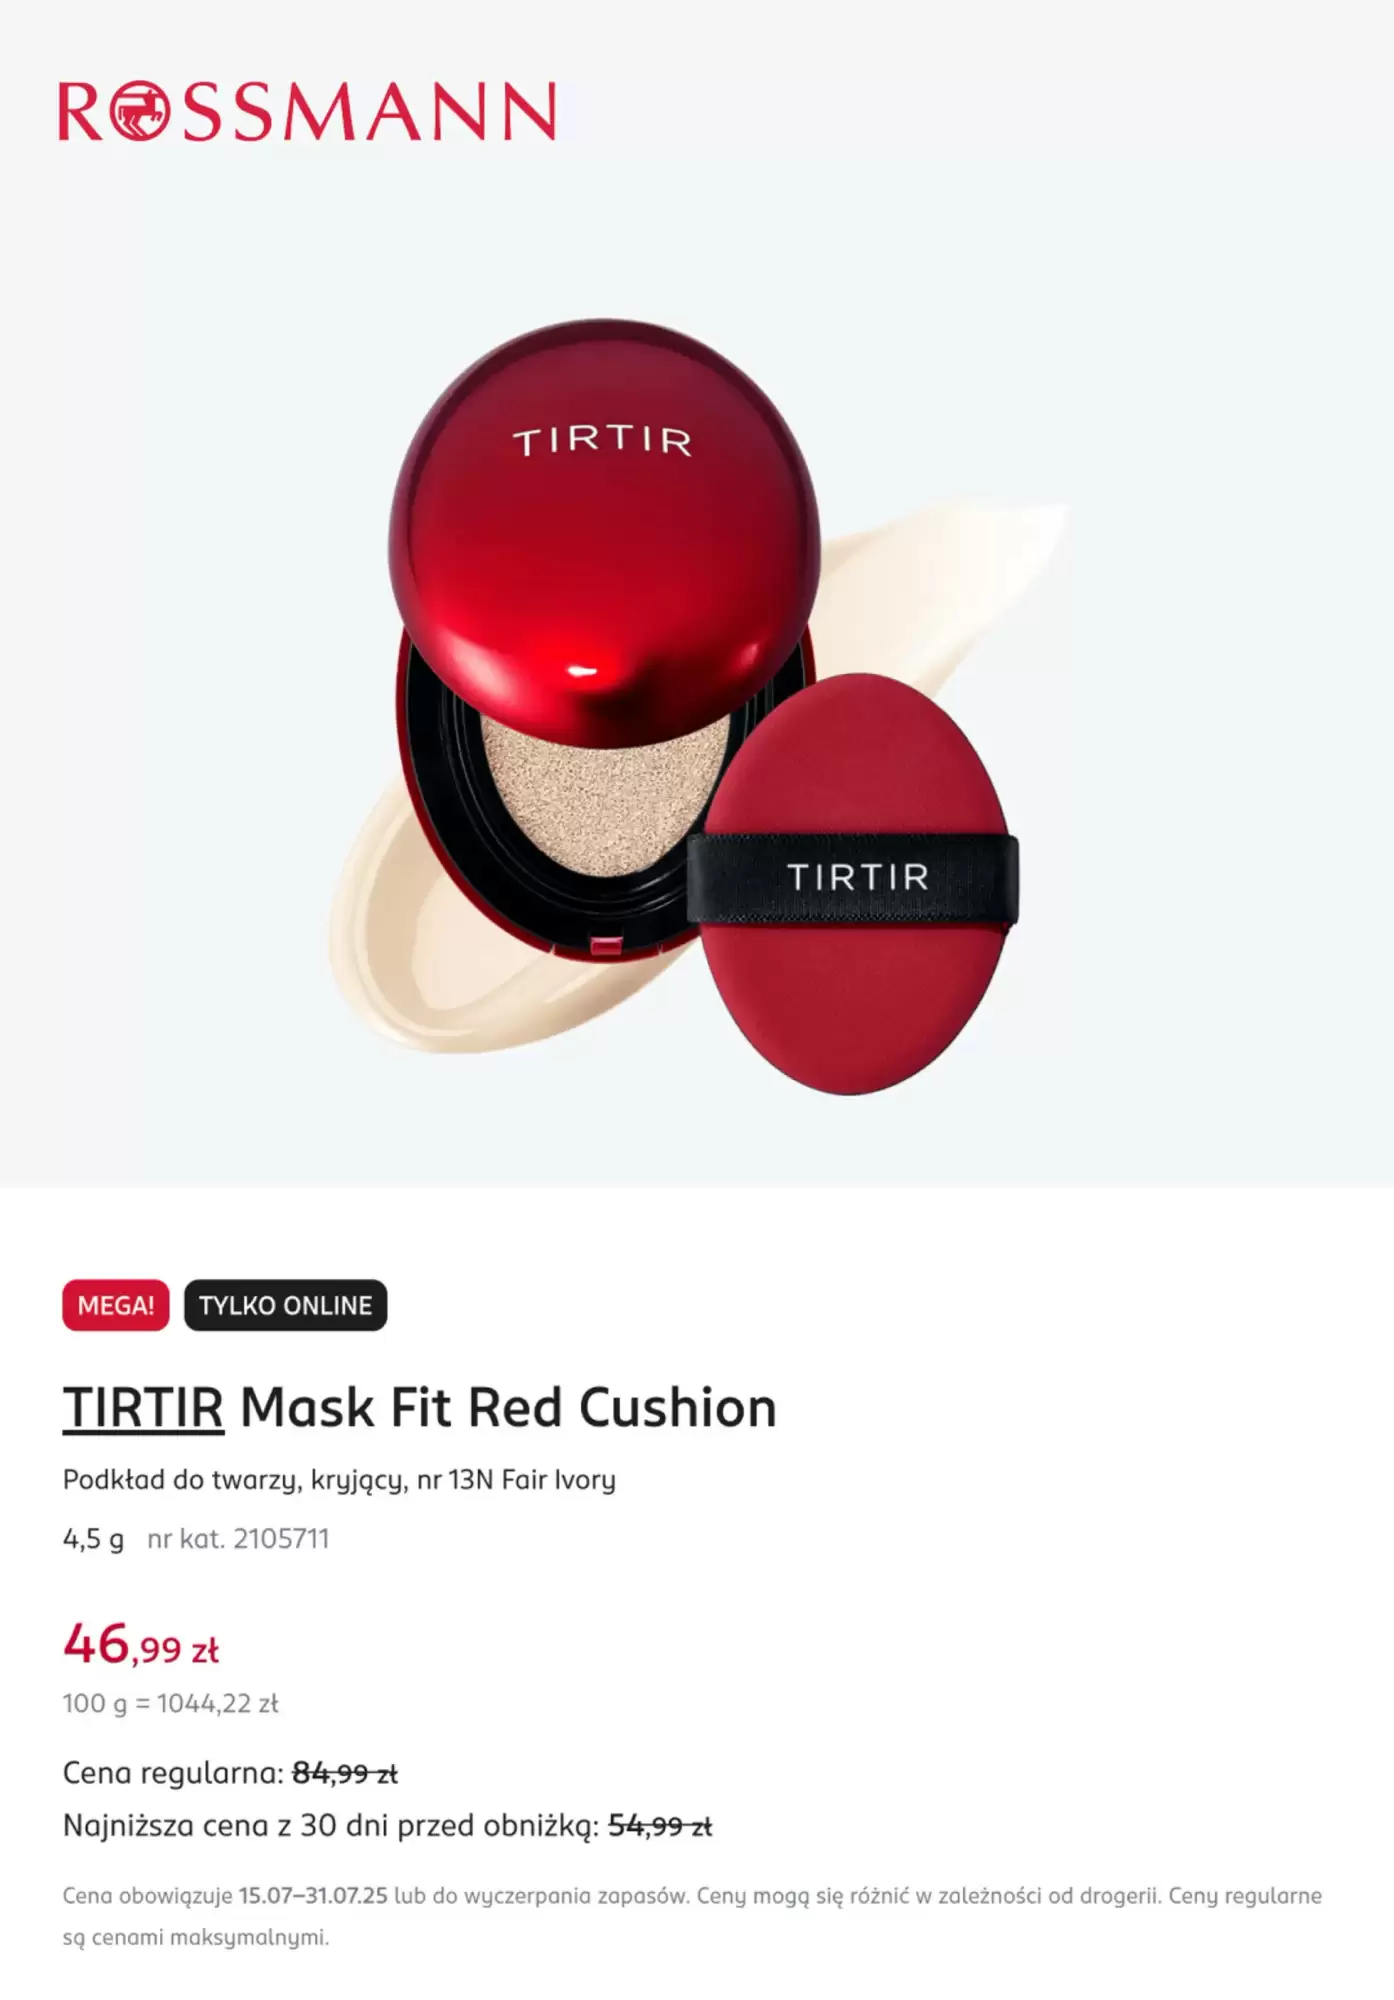Click the 13N Fair Ivory description line
1394x2000 pixels.
[x=339, y=1480]
